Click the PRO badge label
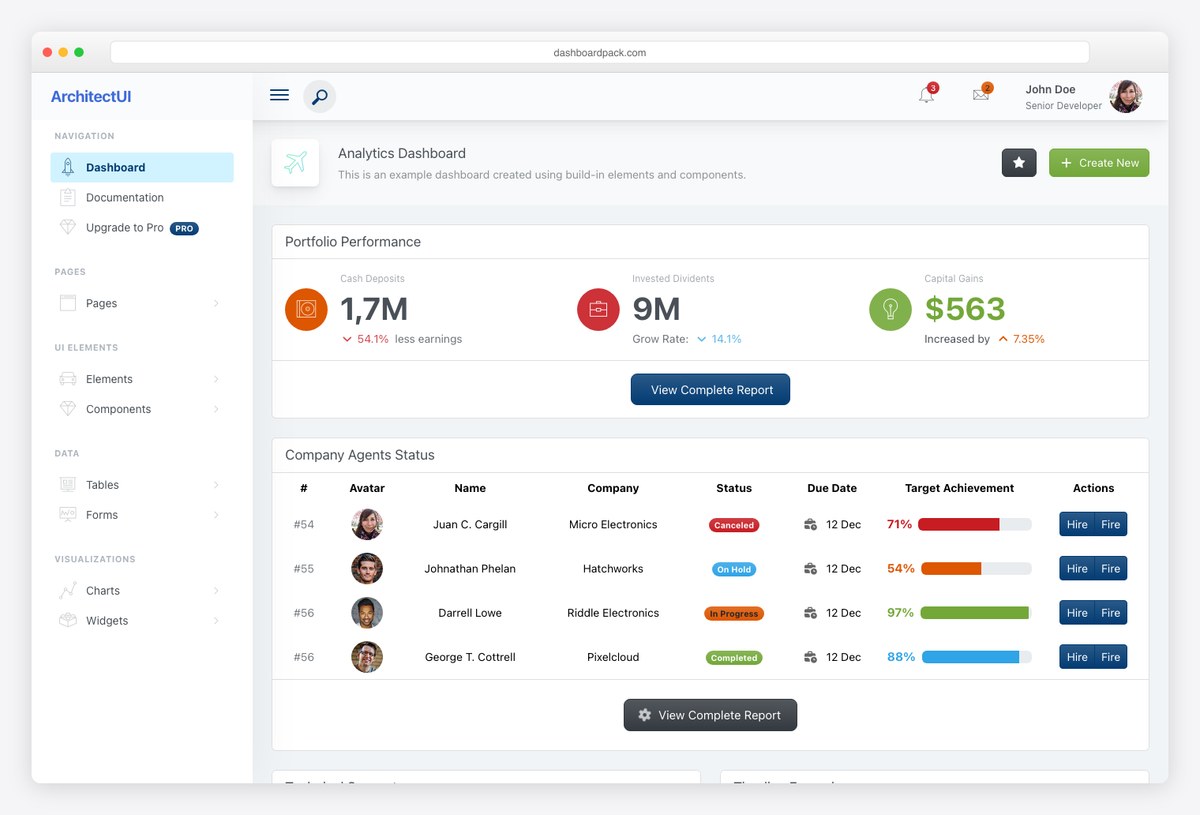Screen dimensions: 1200x815 pyautogui.click(x=184, y=228)
